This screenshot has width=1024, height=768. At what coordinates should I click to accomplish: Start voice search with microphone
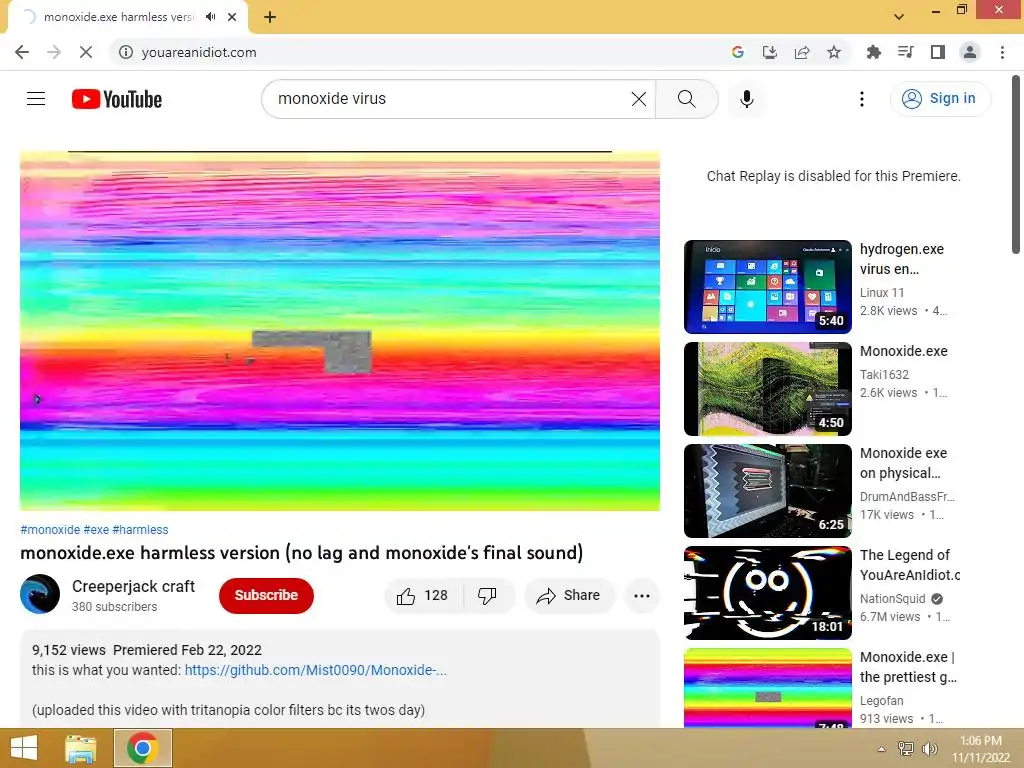click(746, 99)
